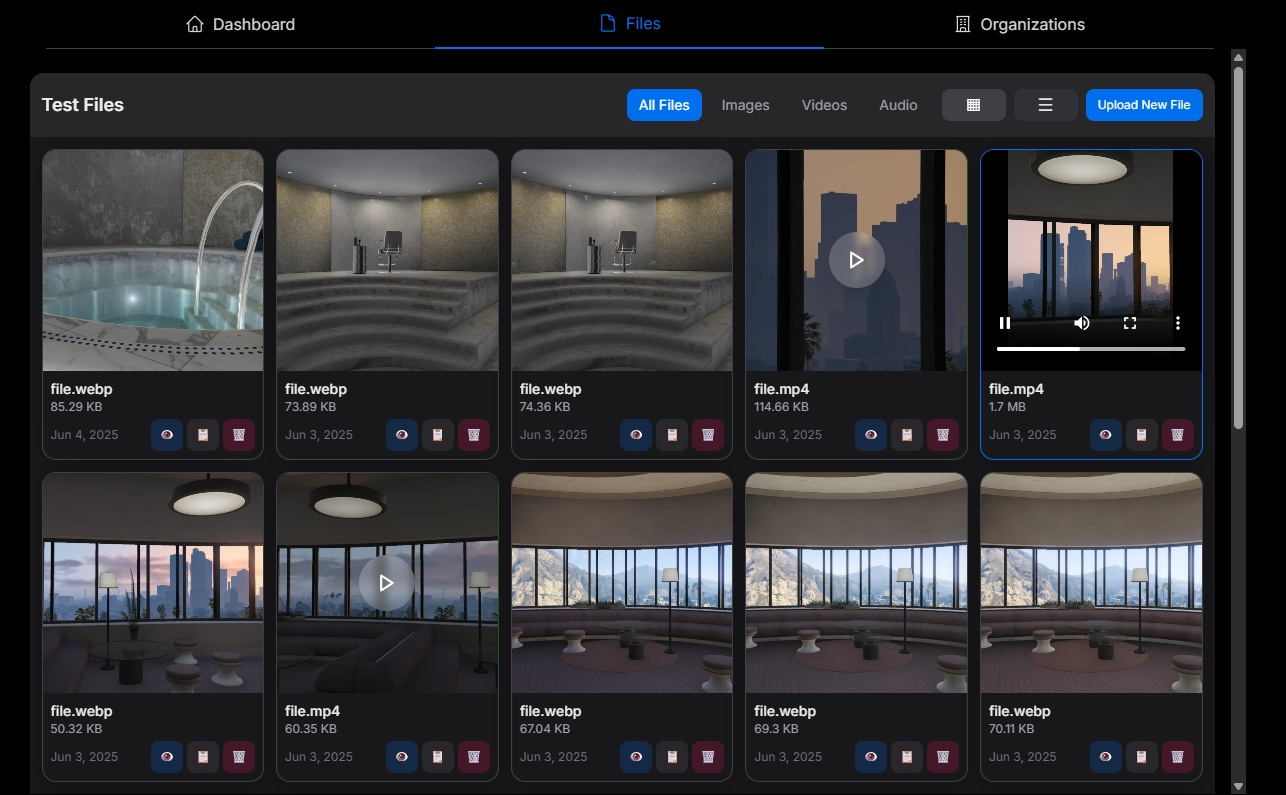Open the 69.3 KB mountain lounge thumbnail
Screen dimensions: 1286x795
pos(856,583)
